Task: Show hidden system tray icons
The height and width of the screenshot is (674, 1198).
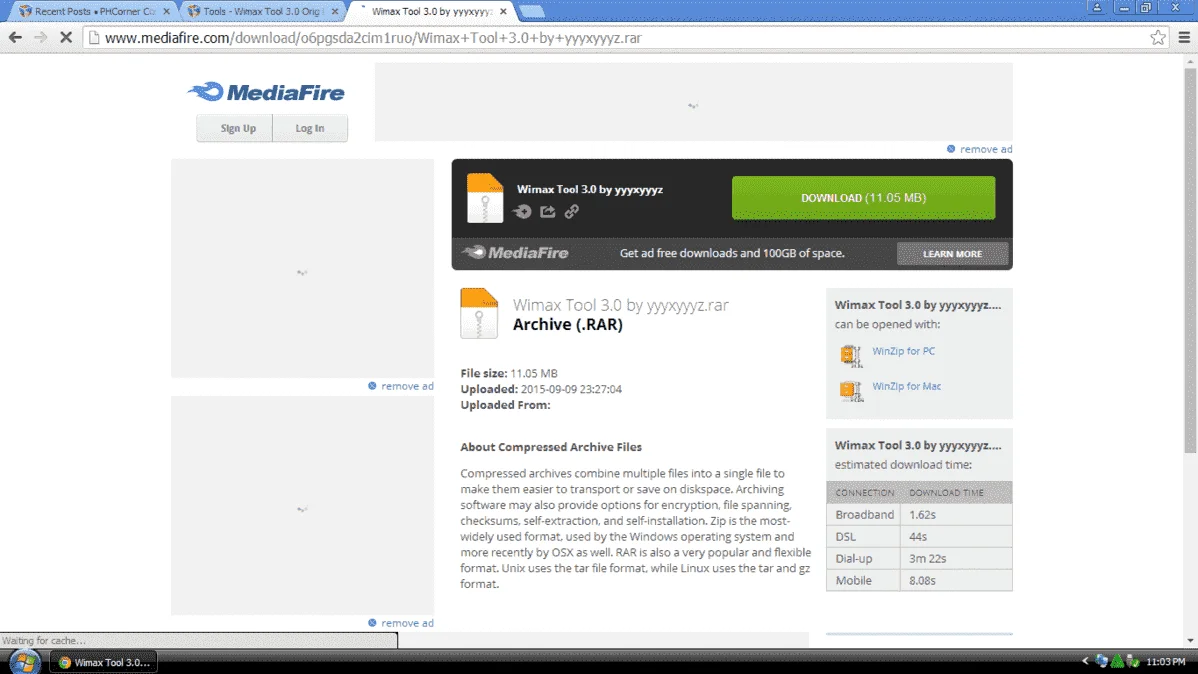Action: point(1085,662)
